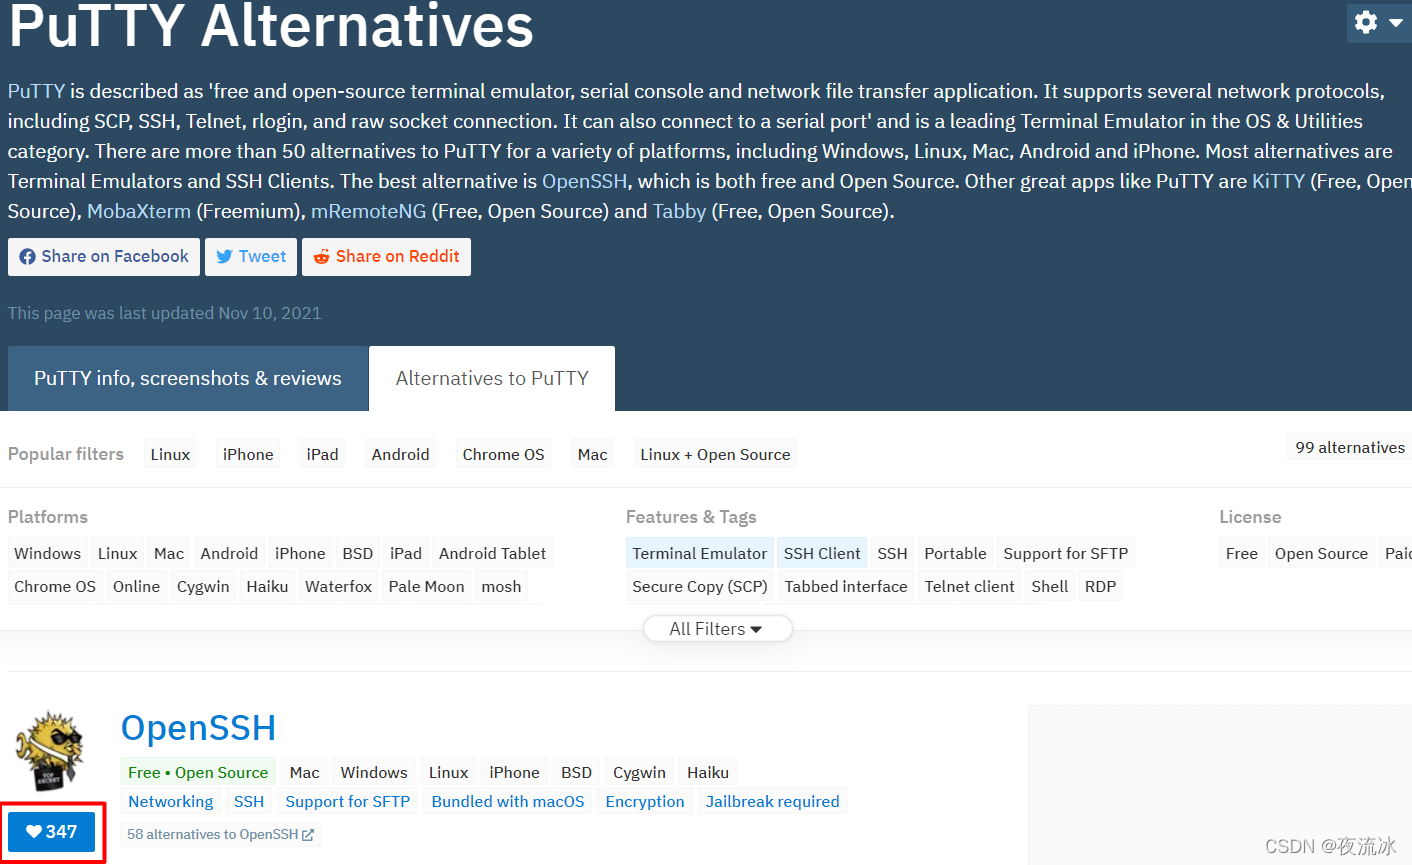The image size is (1412, 865).
Task: Filter platforms by Cygwin
Action: (203, 586)
